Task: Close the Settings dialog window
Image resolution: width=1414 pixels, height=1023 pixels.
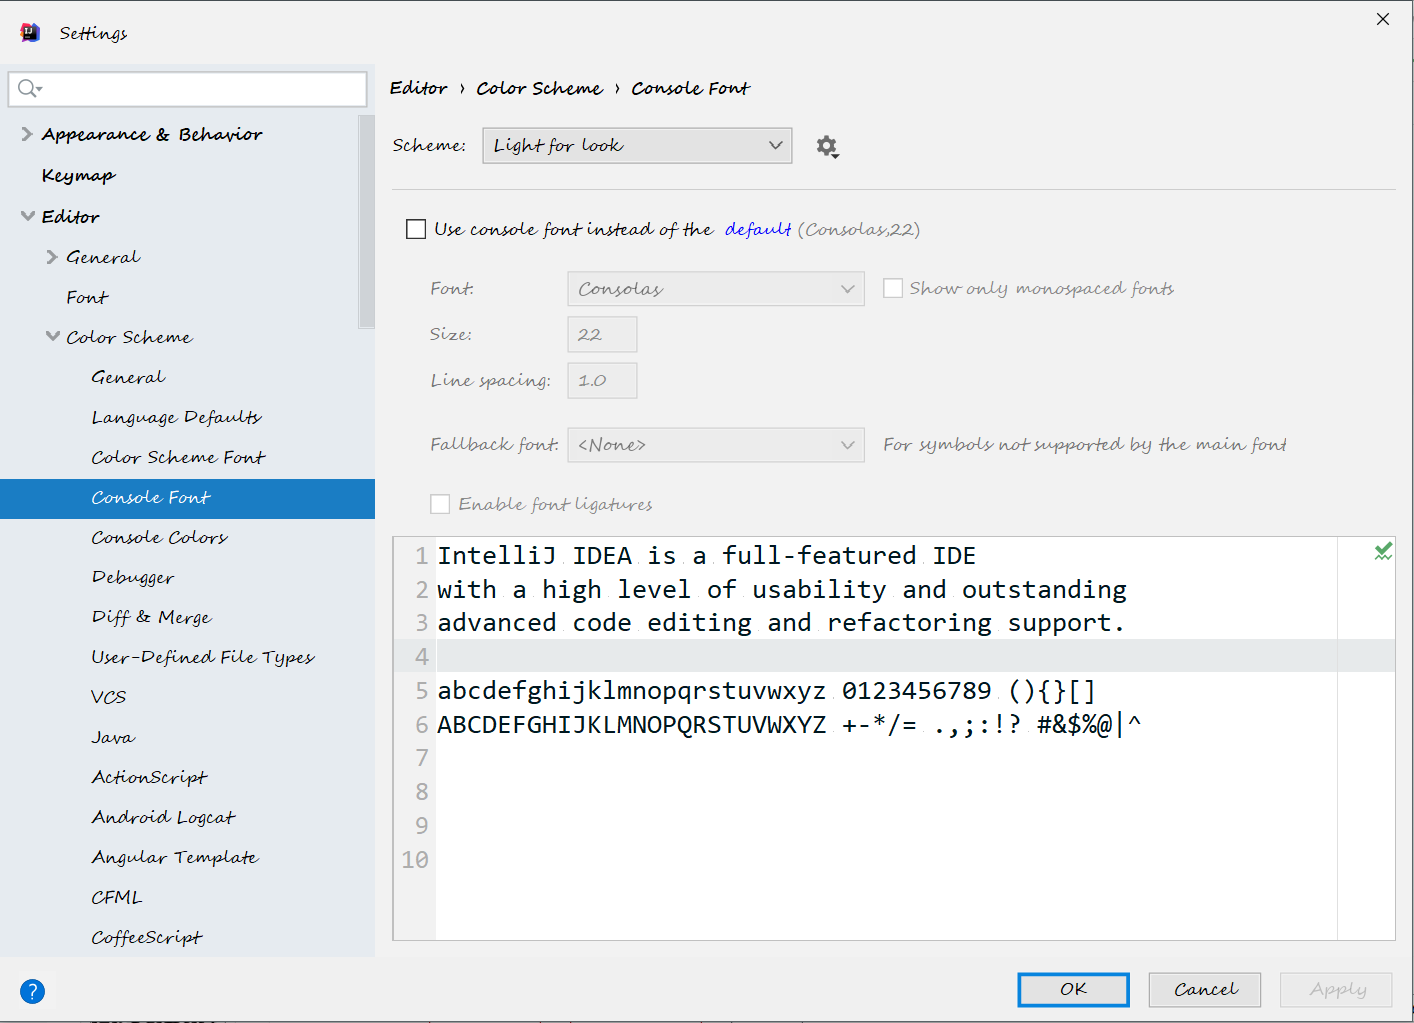Action: click(x=1383, y=19)
